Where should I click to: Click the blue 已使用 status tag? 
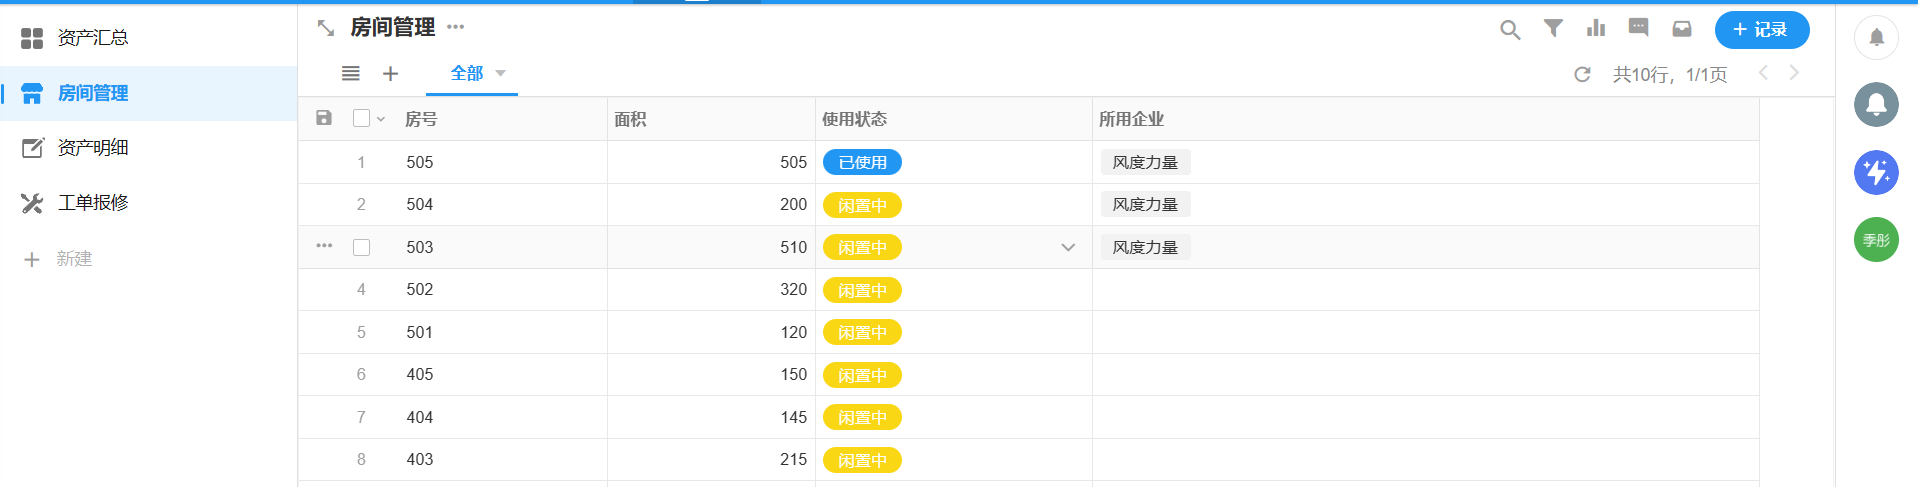click(862, 162)
